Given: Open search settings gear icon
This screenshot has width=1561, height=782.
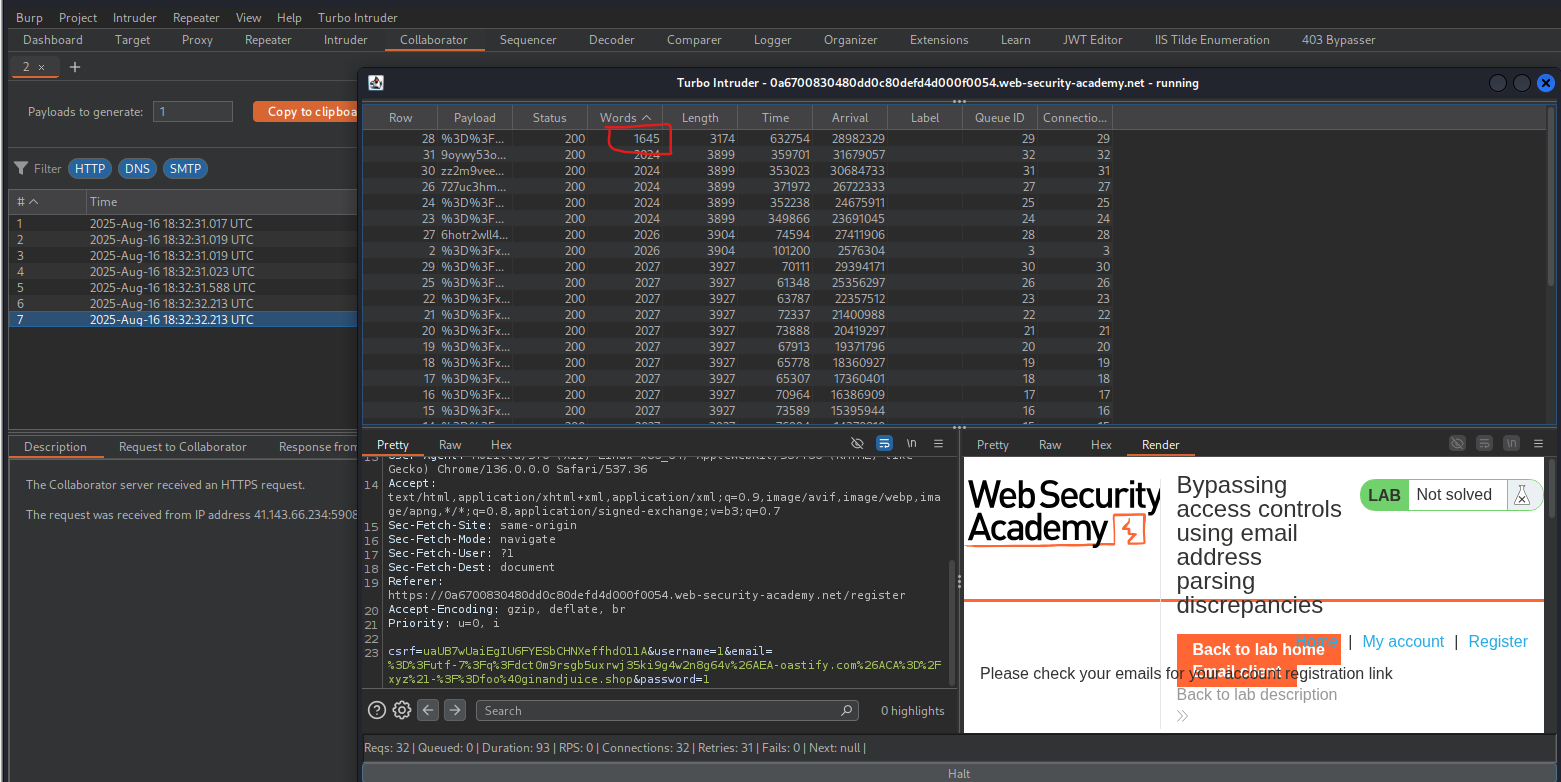Looking at the screenshot, I should [402, 710].
